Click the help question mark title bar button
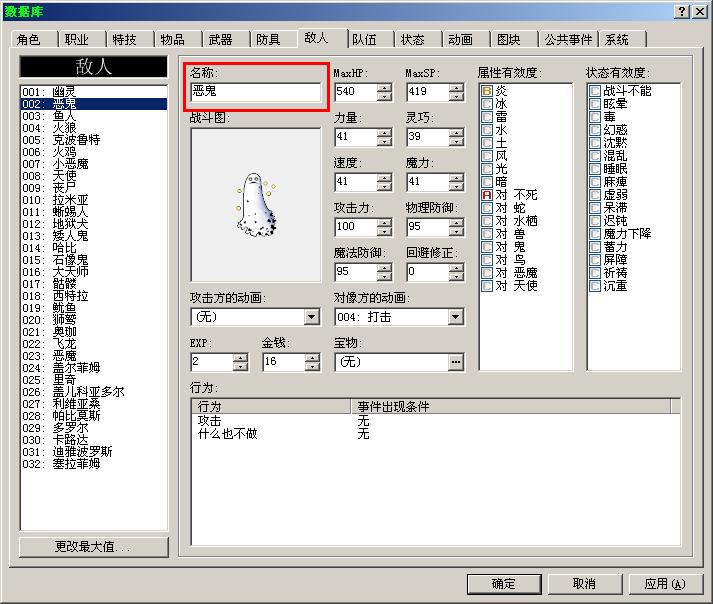This screenshot has height=604, width=713. (681, 11)
